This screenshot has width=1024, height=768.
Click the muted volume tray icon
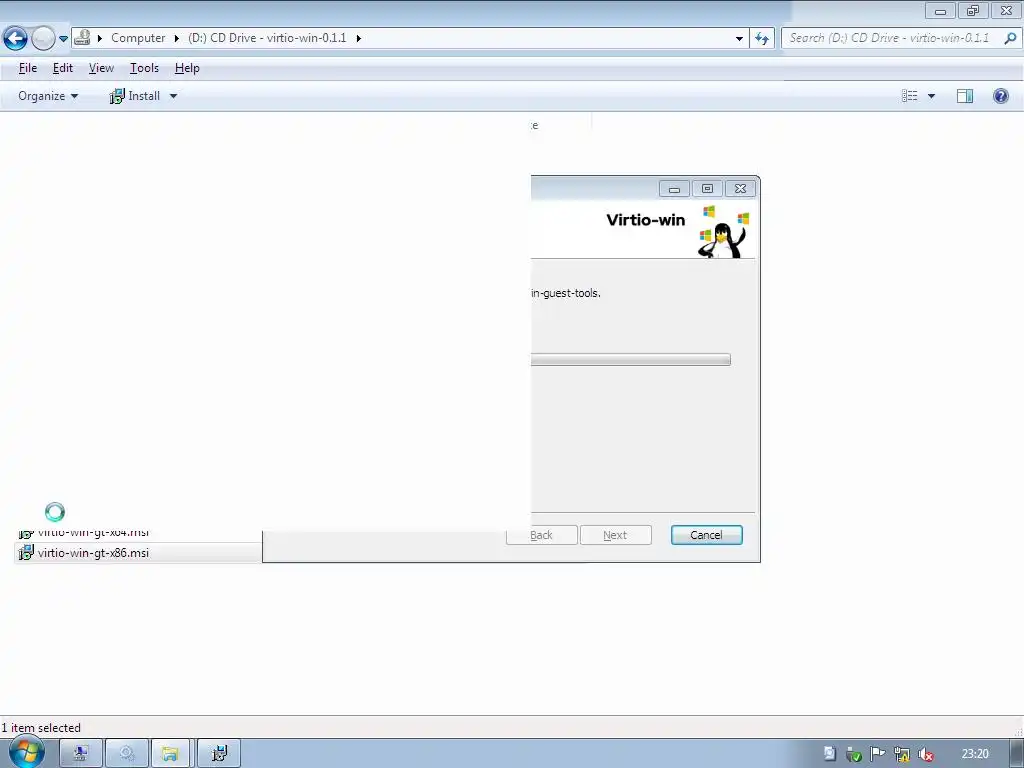click(925, 754)
